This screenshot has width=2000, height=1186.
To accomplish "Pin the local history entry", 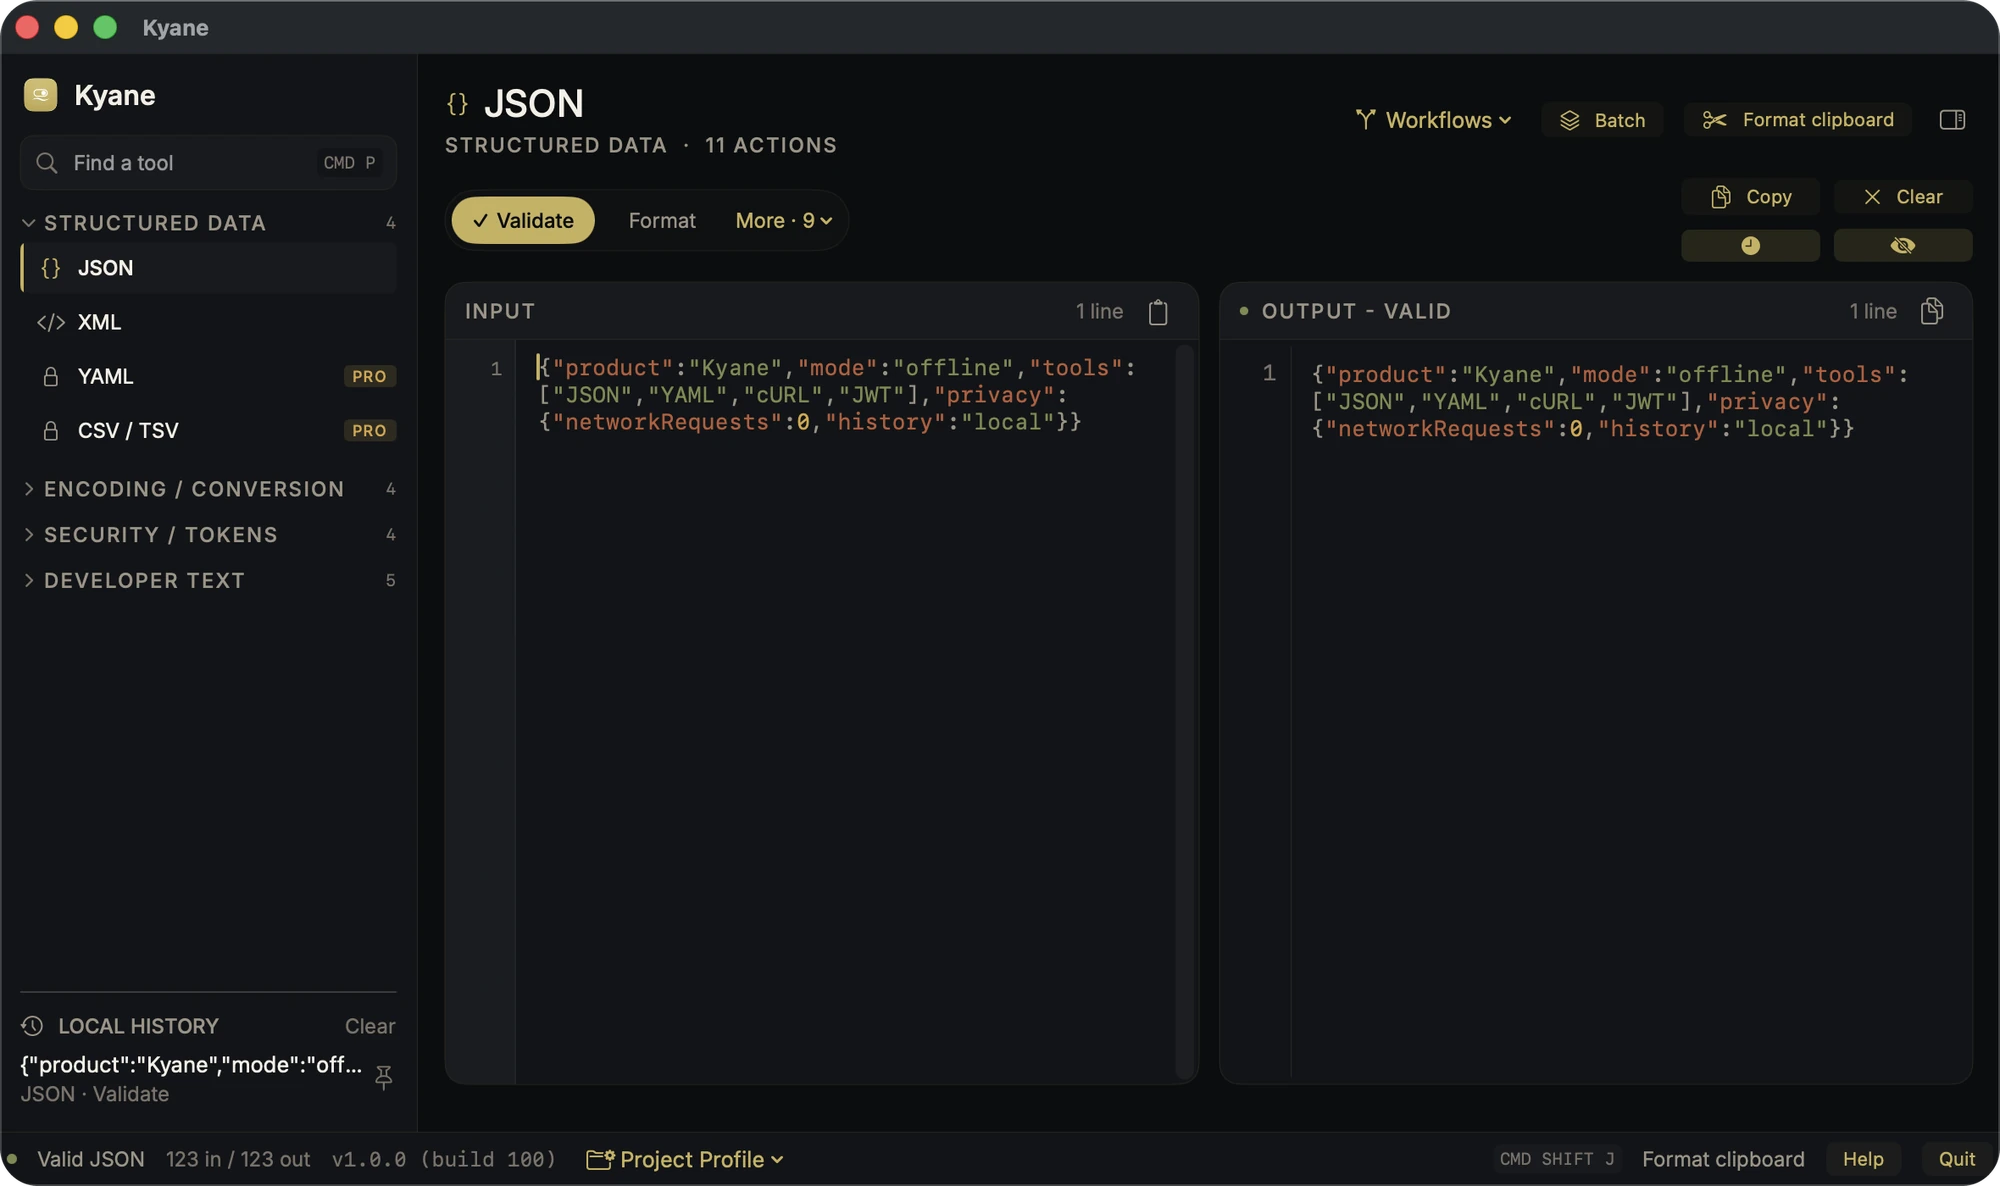I will 383,1077.
